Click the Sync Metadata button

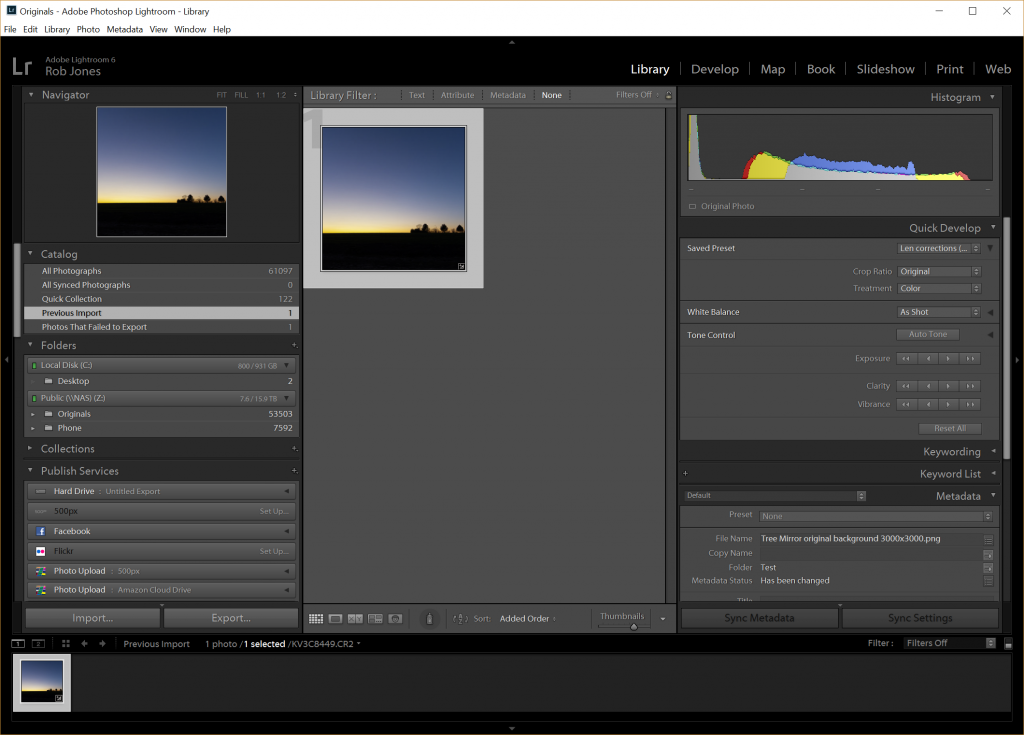click(759, 618)
